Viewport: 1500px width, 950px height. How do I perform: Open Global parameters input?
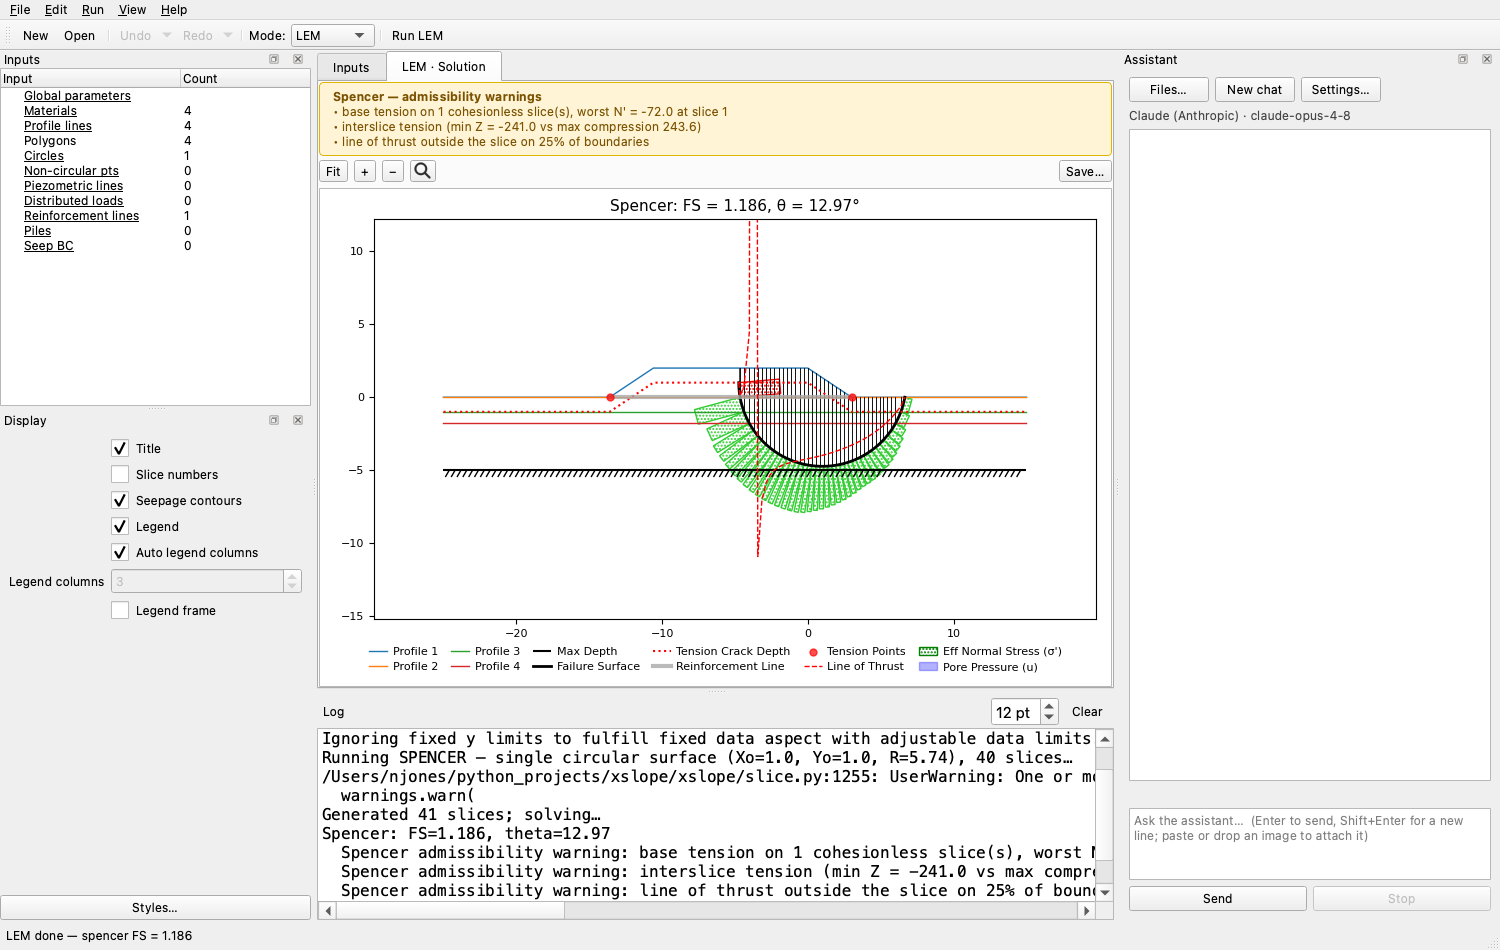[77, 96]
